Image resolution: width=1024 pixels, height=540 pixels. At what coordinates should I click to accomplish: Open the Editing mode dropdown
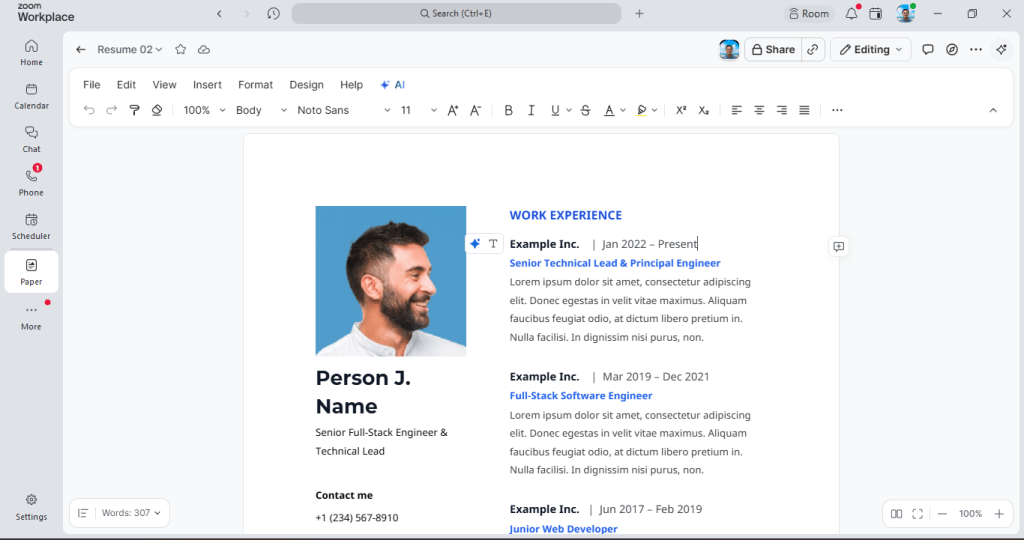(x=871, y=50)
